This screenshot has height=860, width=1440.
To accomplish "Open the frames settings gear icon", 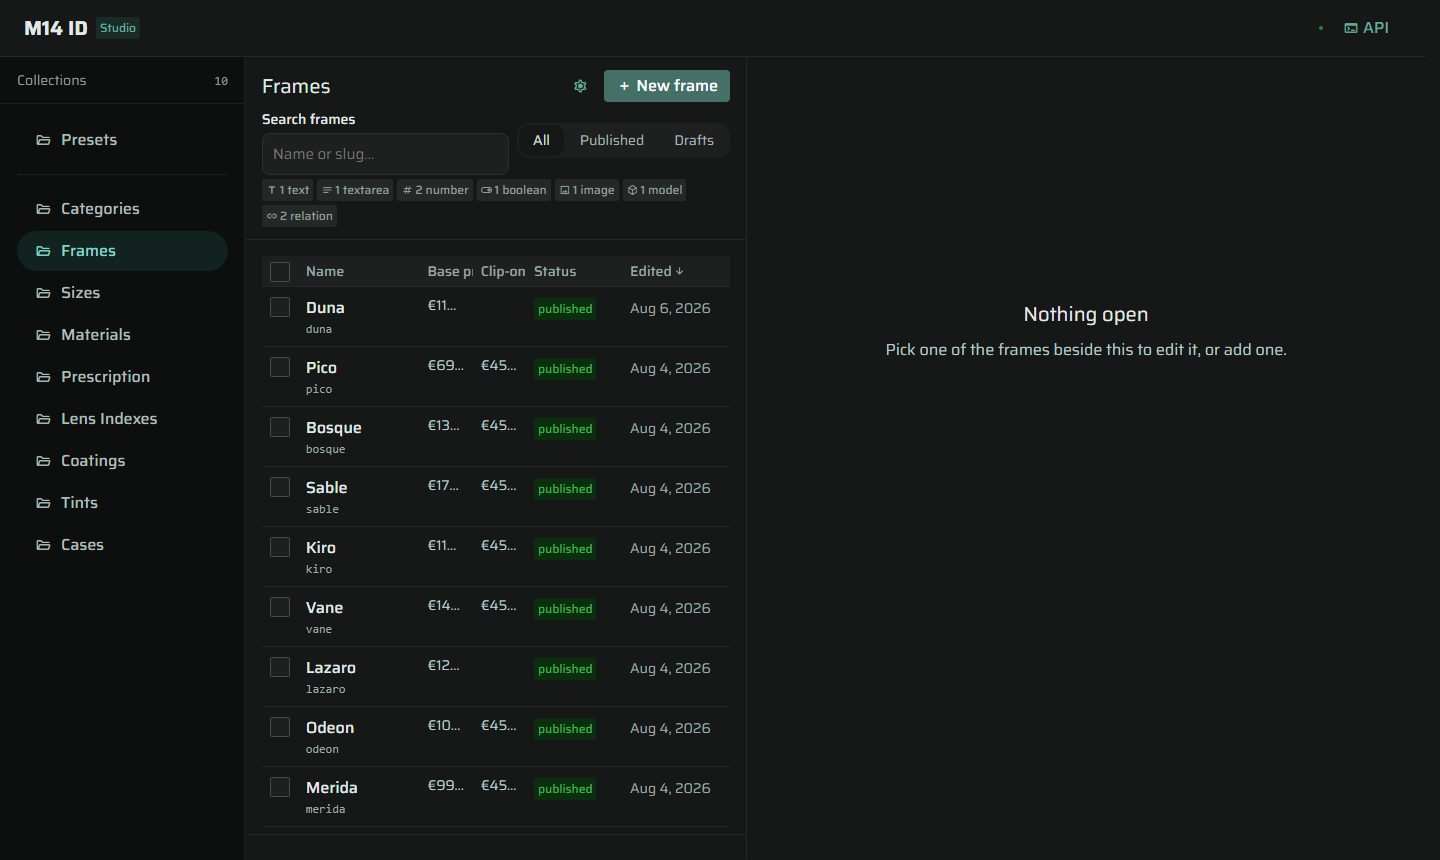I will coord(580,86).
